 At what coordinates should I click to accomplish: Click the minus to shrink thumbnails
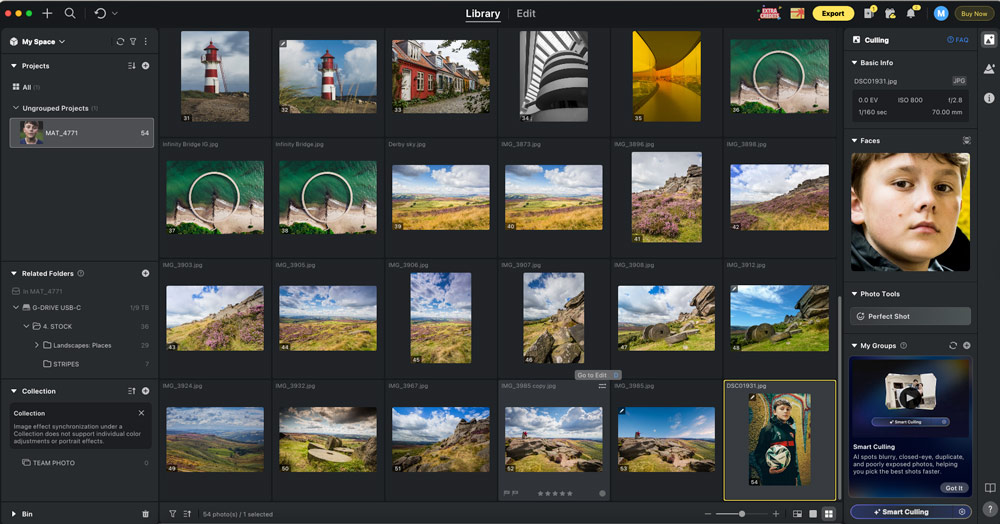[x=707, y=513]
